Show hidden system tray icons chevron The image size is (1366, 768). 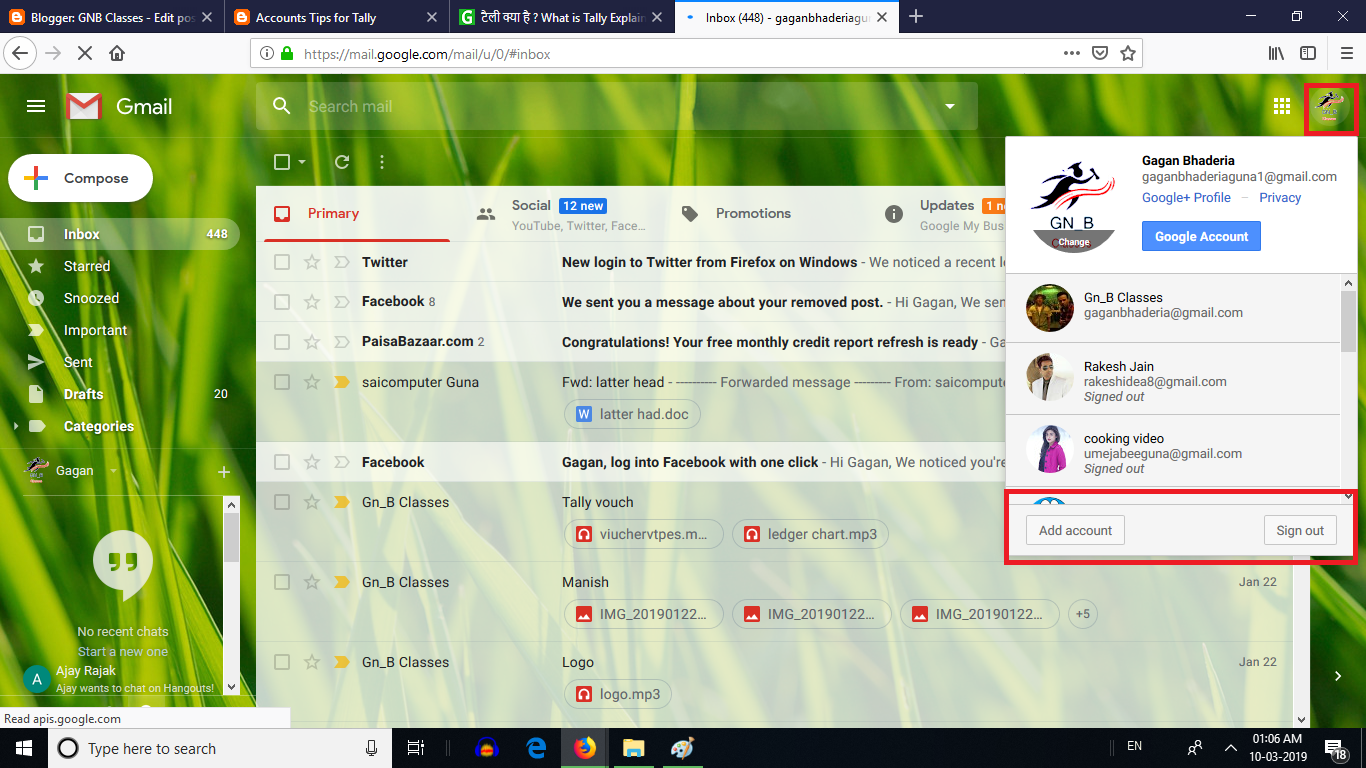coord(1230,748)
